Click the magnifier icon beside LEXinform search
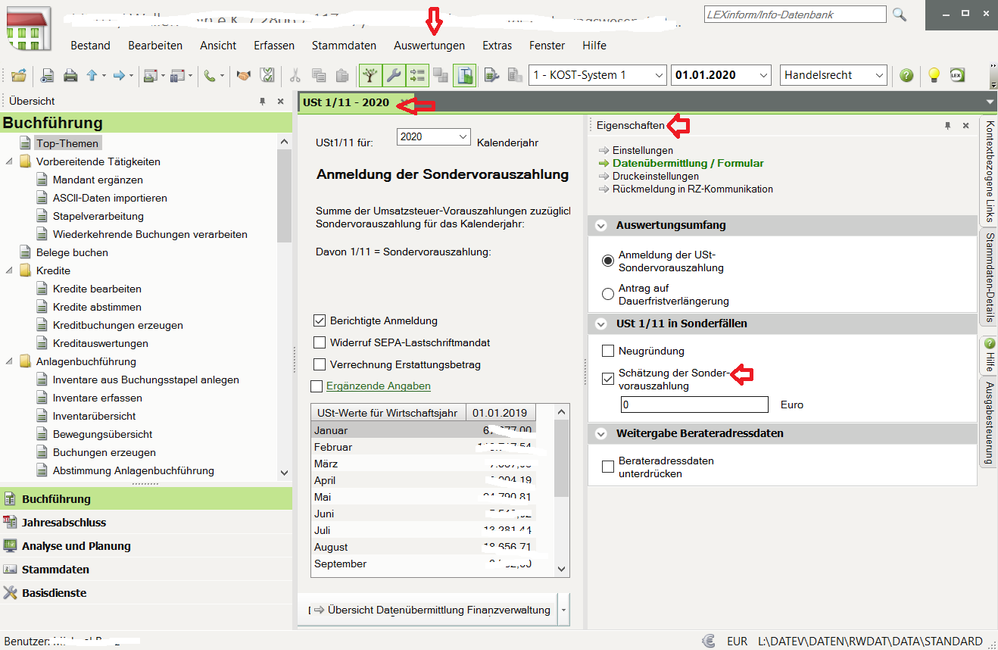The height and width of the screenshot is (650, 998). coord(899,14)
